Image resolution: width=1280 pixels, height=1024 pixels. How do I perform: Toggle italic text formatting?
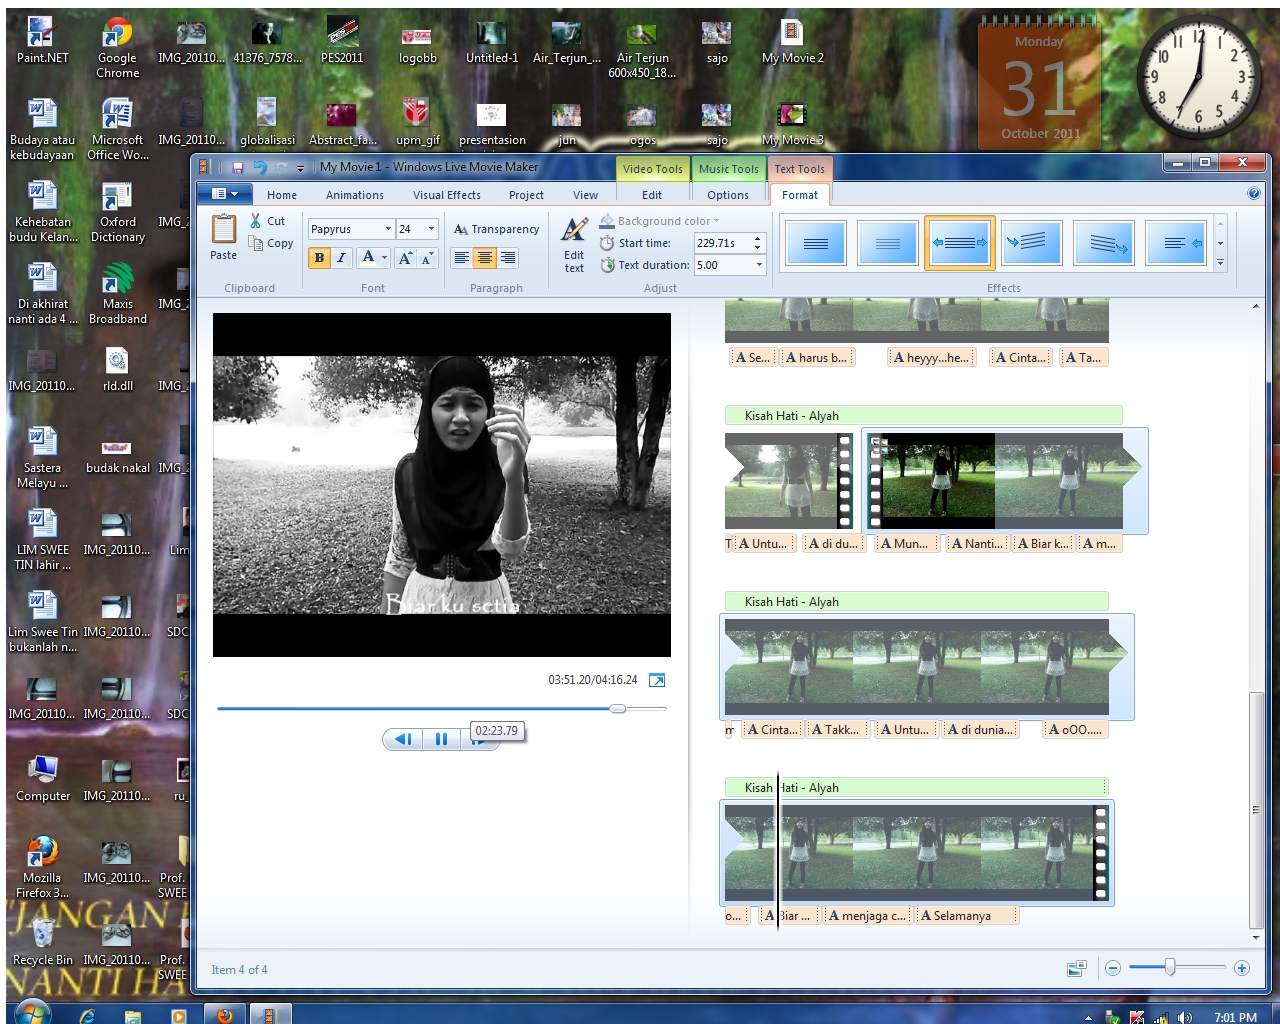tap(340, 257)
